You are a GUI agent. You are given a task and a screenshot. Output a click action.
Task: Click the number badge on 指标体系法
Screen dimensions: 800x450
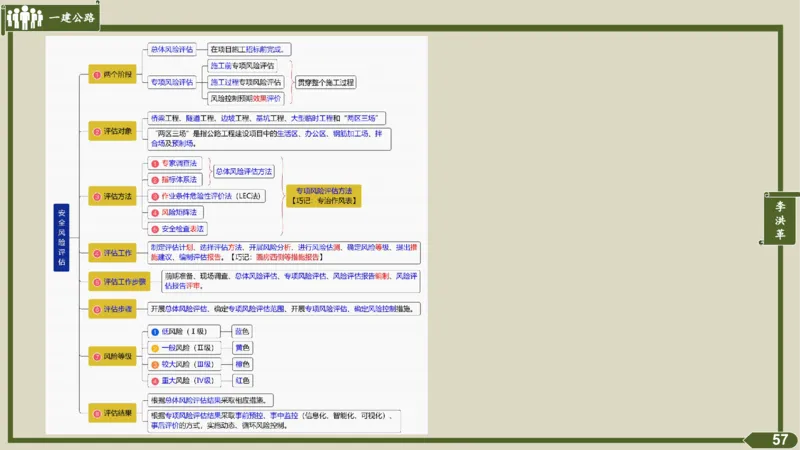(155, 180)
